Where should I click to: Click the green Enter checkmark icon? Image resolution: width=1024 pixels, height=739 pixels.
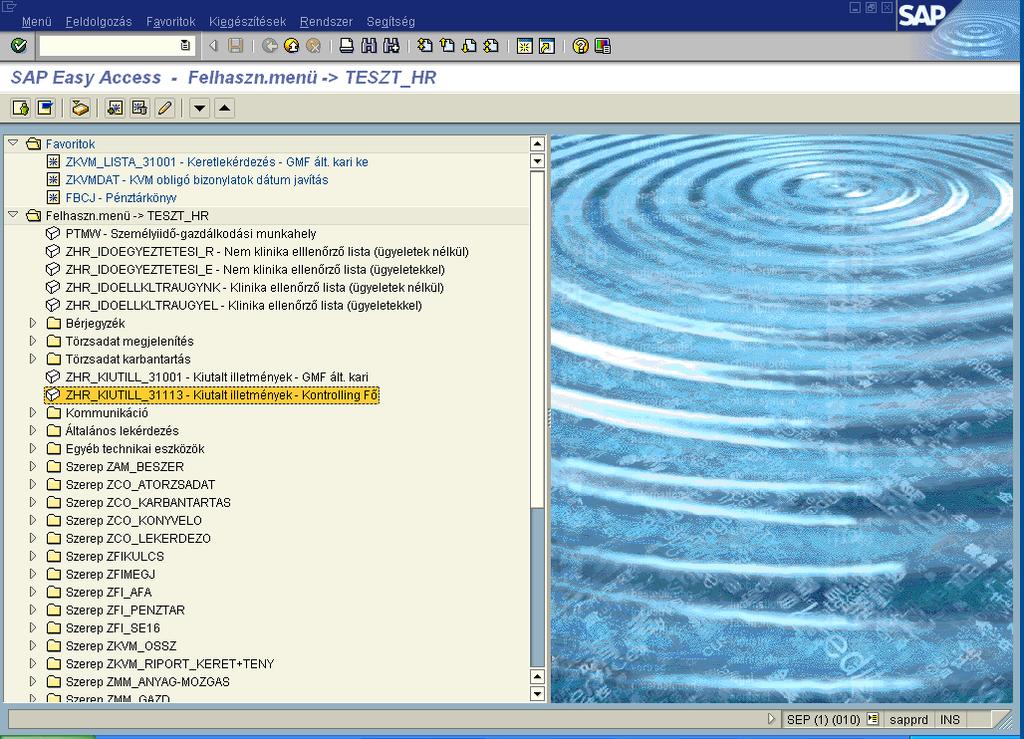19,46
